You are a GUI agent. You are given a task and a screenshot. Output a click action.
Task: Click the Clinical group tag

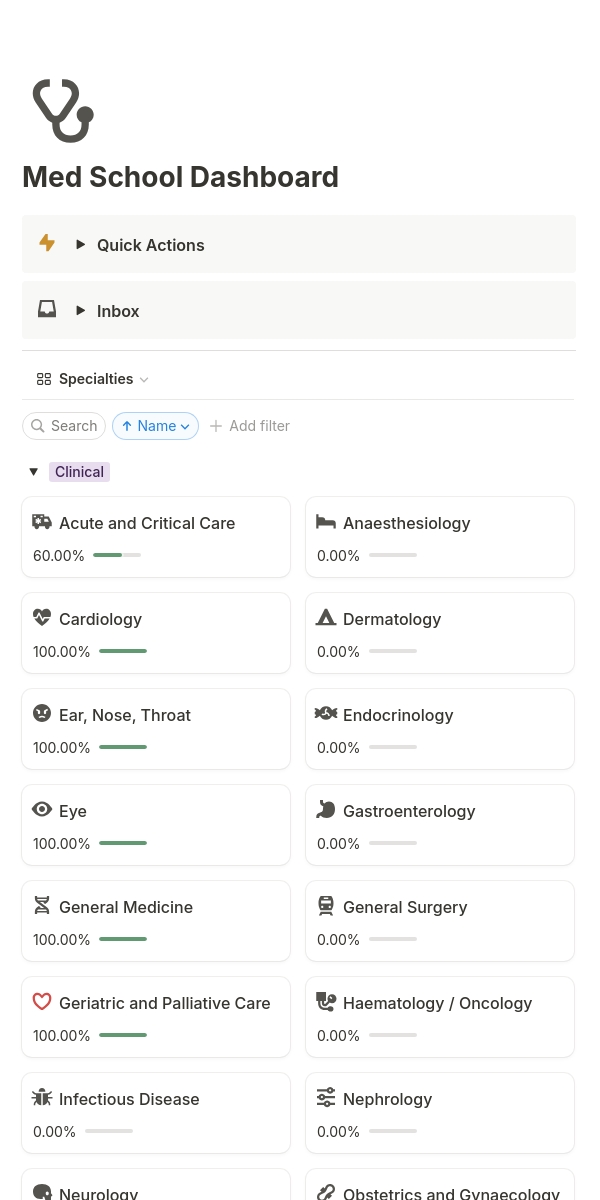[79, 472]
